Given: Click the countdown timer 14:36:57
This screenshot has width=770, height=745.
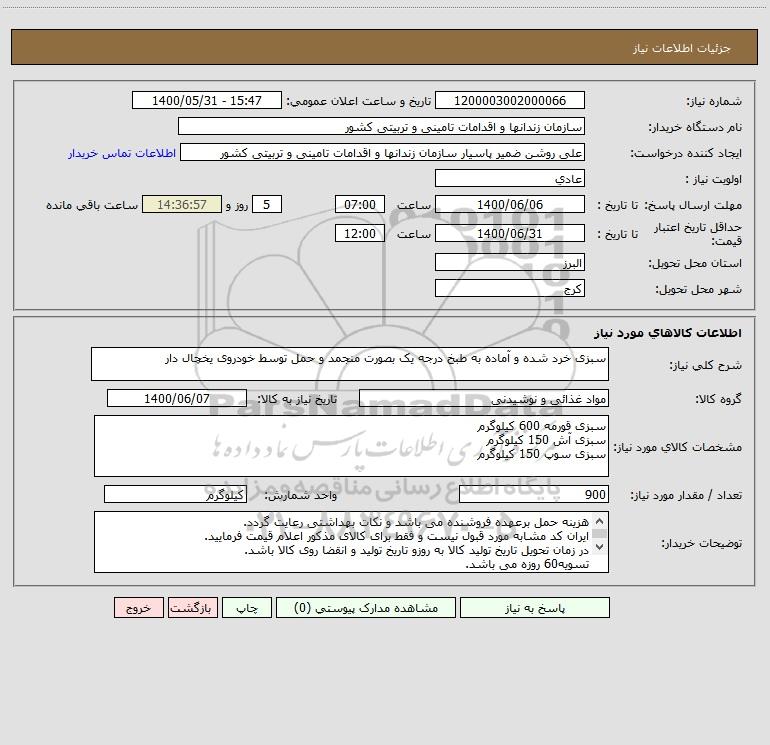Looking at the screenshot, I should pos(182,204).
